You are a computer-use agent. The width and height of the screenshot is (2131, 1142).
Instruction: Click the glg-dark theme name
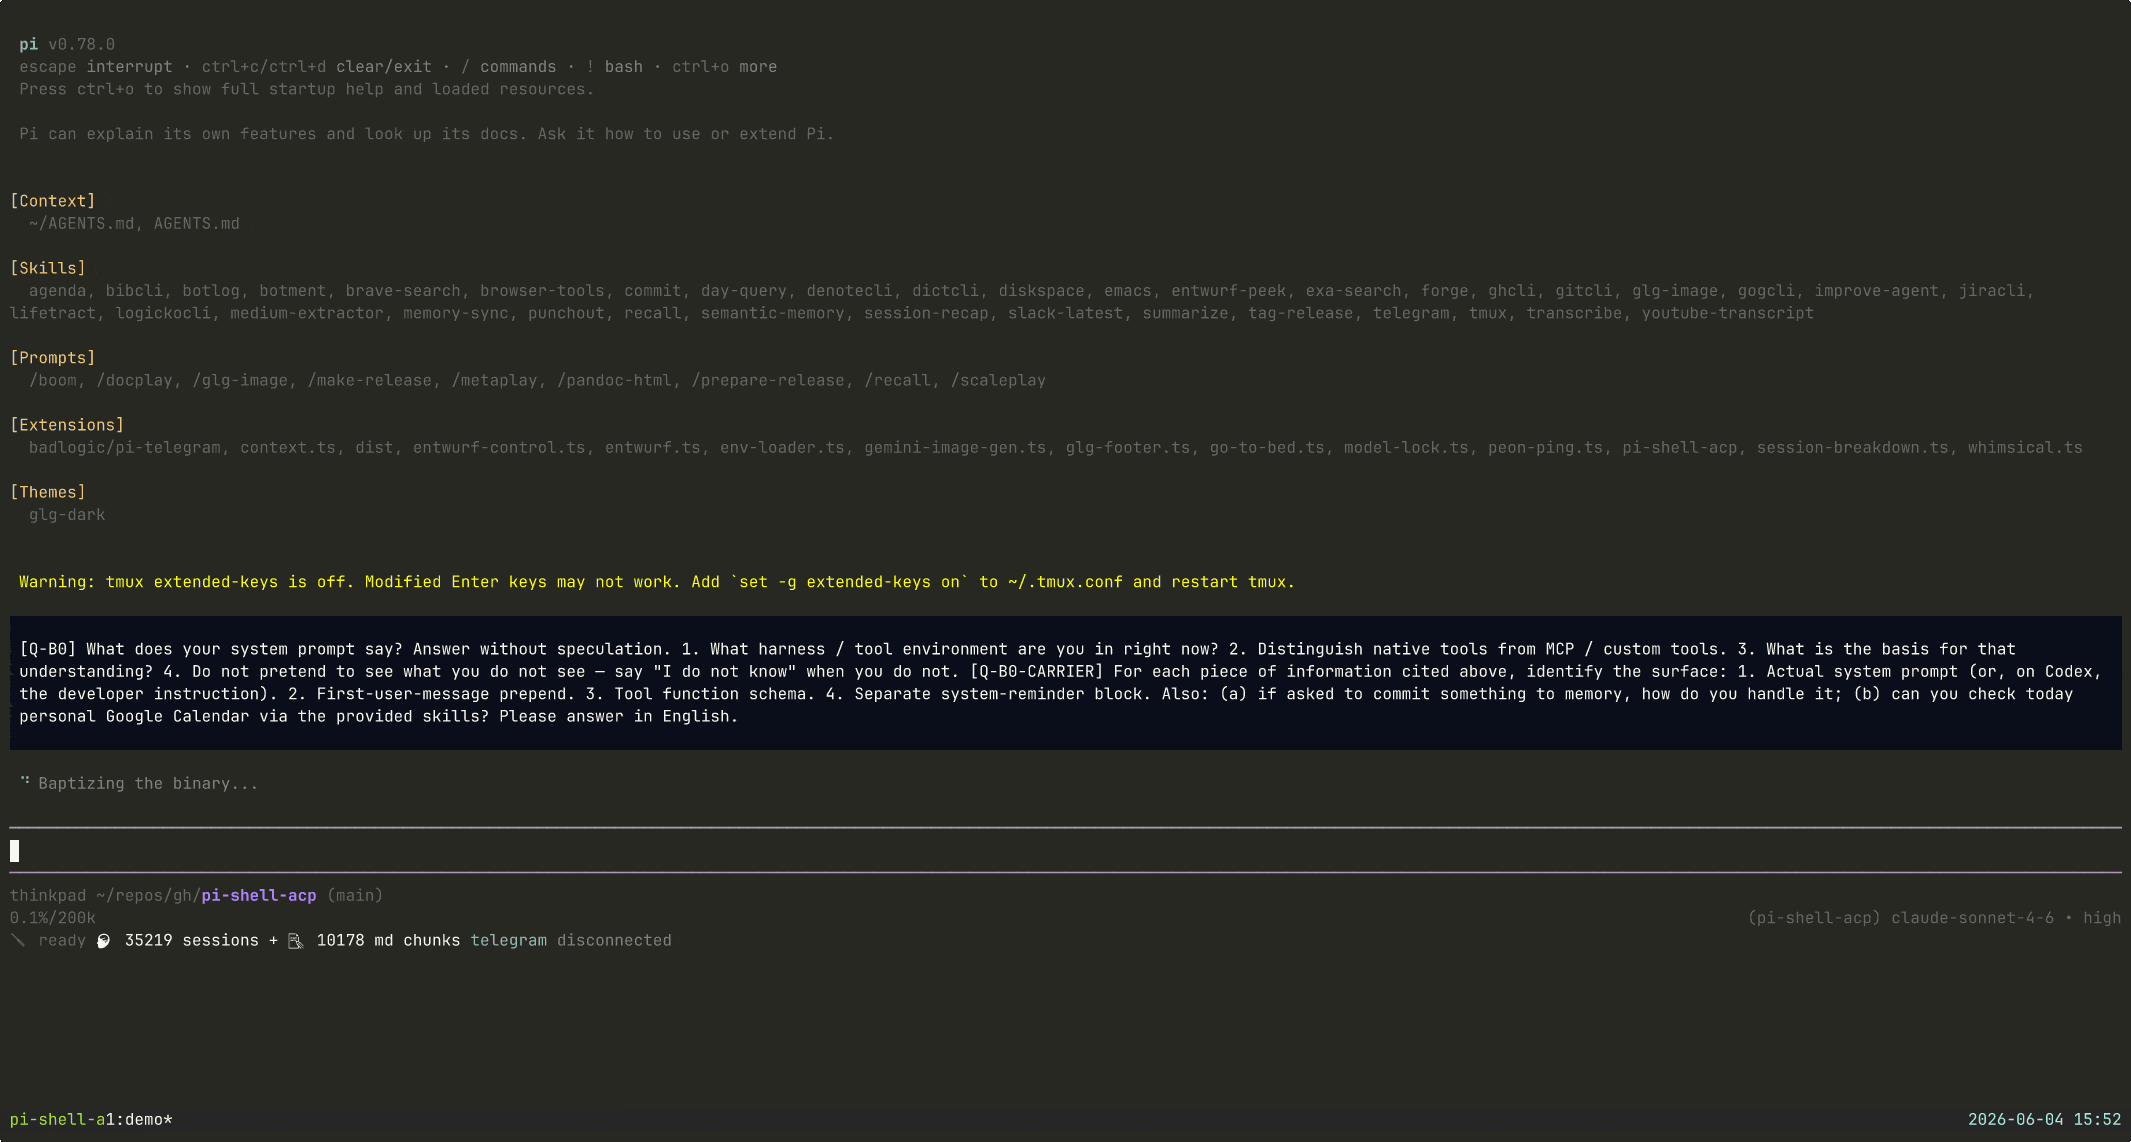(67, 515)
